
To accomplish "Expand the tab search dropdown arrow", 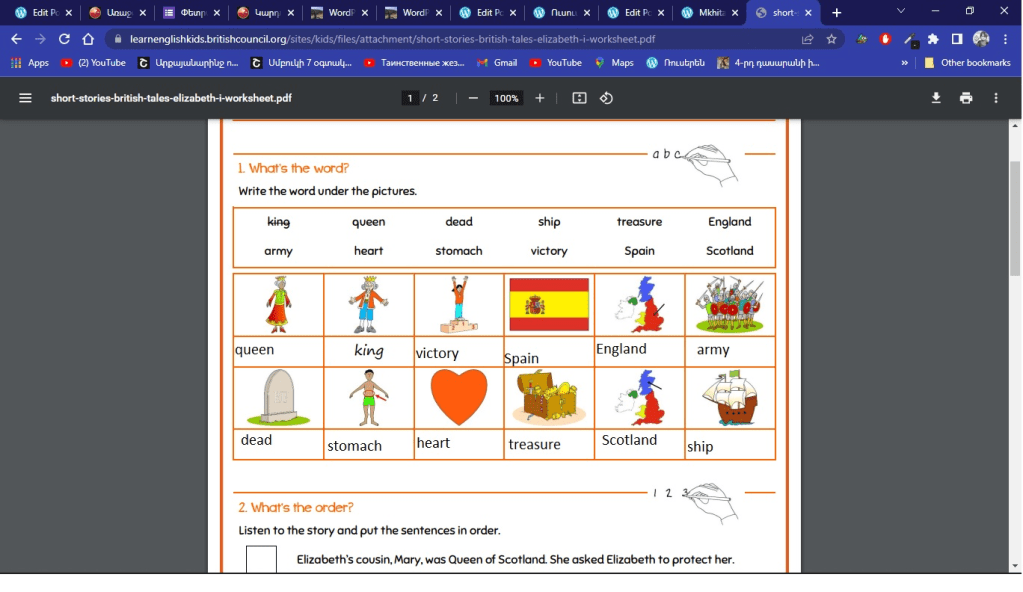I will [x=901, y=12].
